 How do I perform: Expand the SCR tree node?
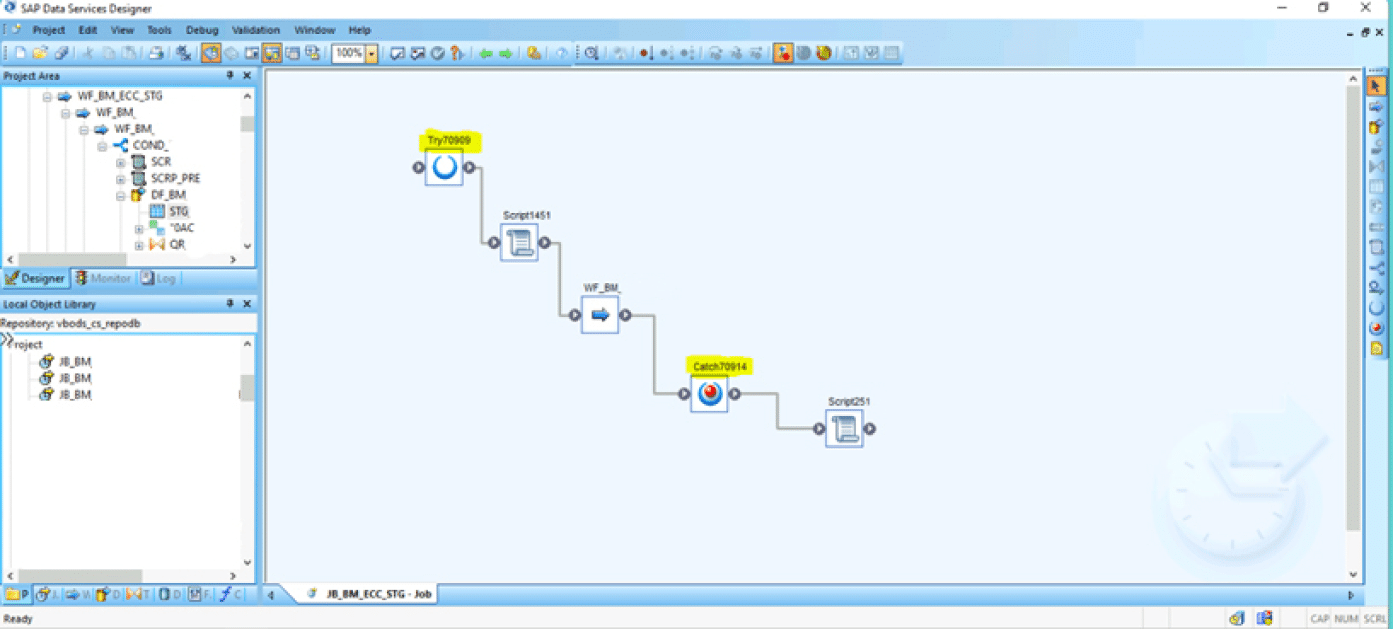(121, 162)
